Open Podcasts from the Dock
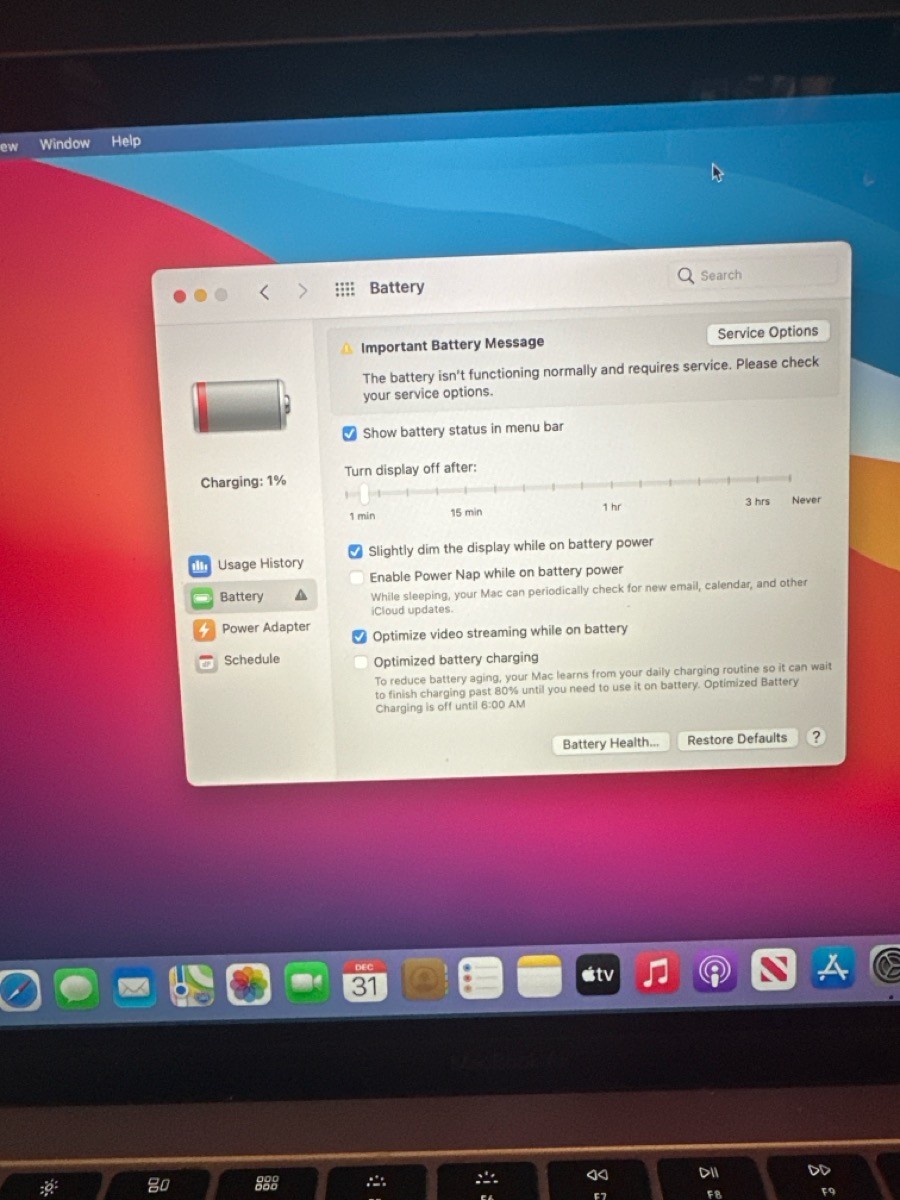This screenshot has width=900, height=1200. click(x=715, y=971)
